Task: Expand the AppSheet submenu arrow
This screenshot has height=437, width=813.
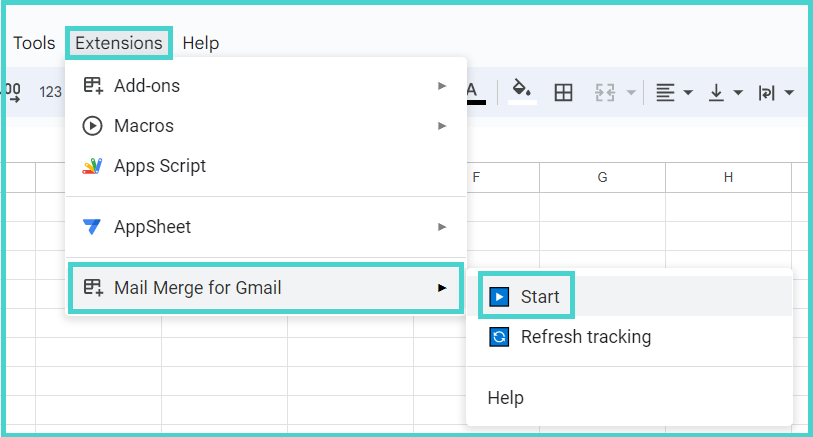Action: click(442, 227)
